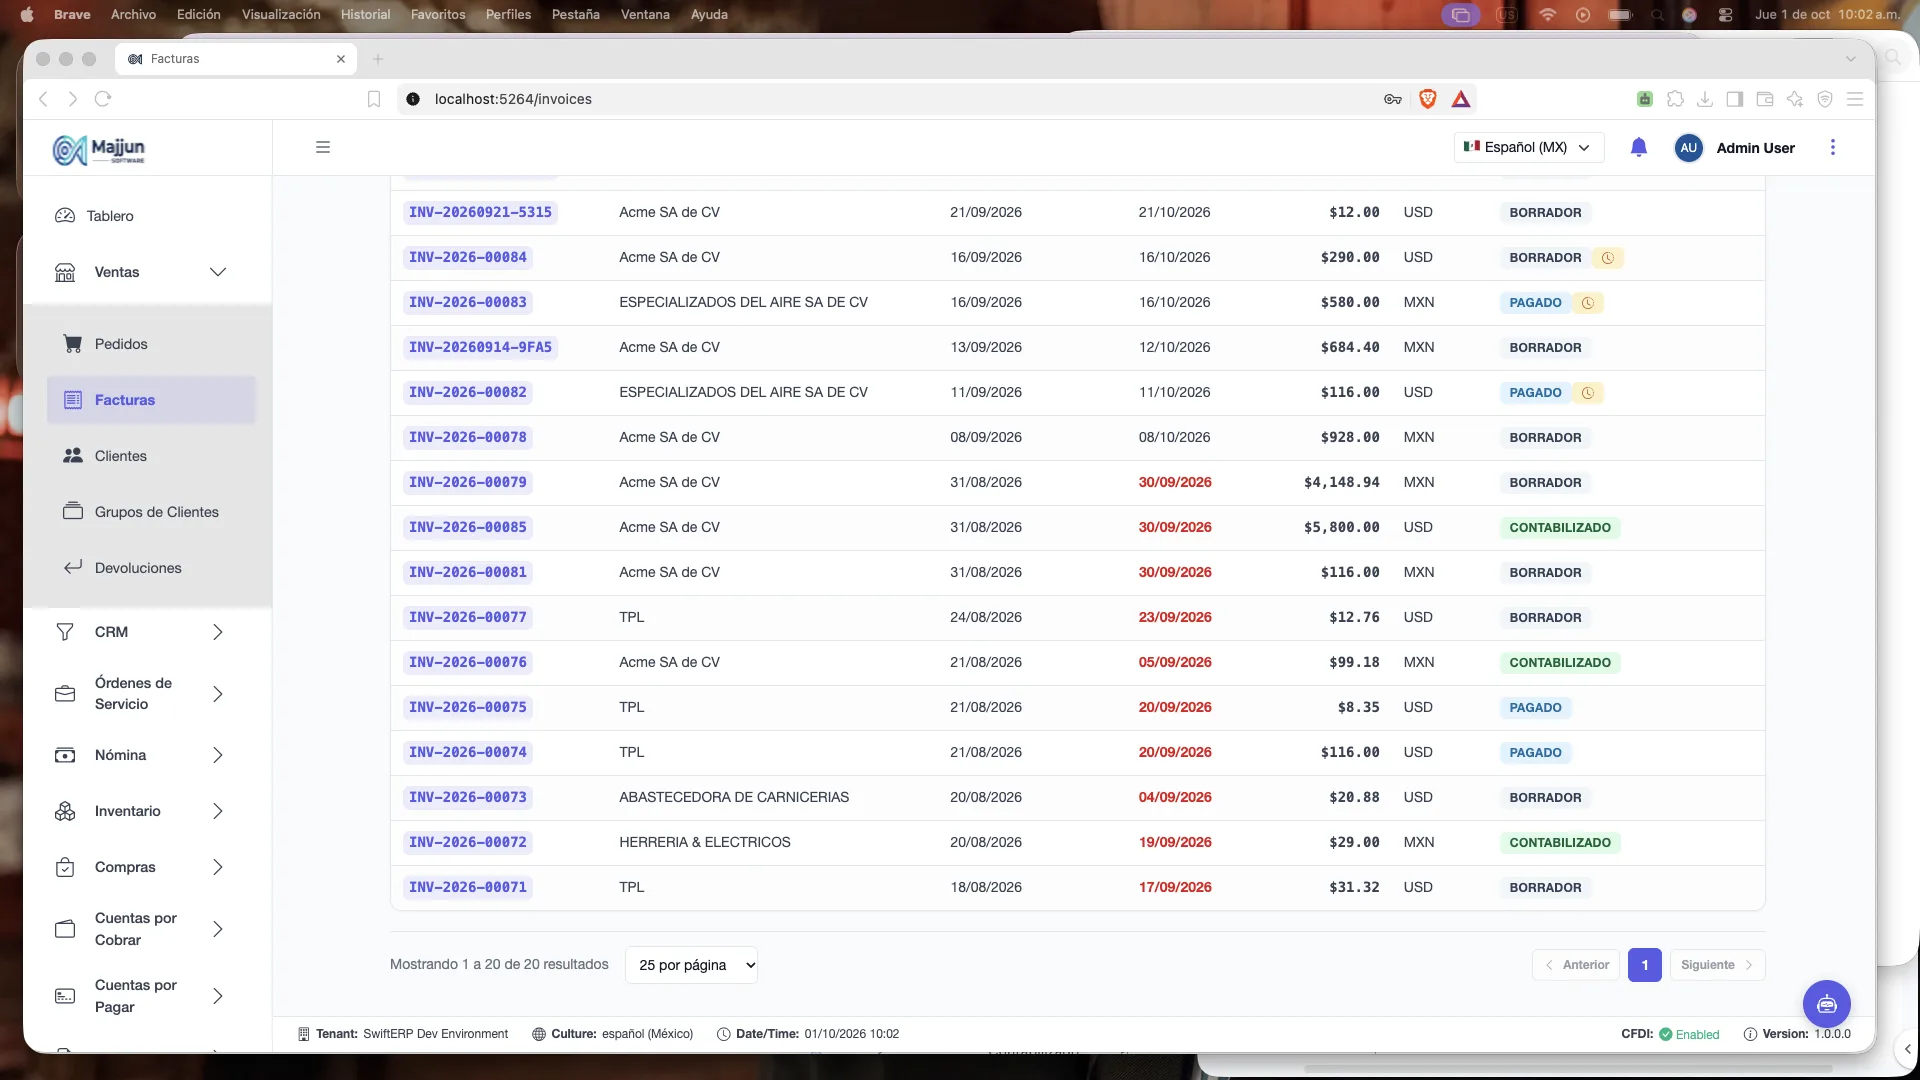Click ABASTECEDORA DE CARNICERIAS customer name
1920x1080 pixels.
734,797
